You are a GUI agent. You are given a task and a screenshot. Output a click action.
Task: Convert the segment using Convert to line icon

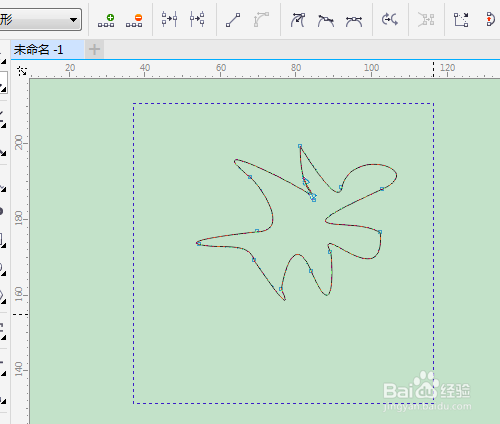pyautogui.click(x=233, y=20)
